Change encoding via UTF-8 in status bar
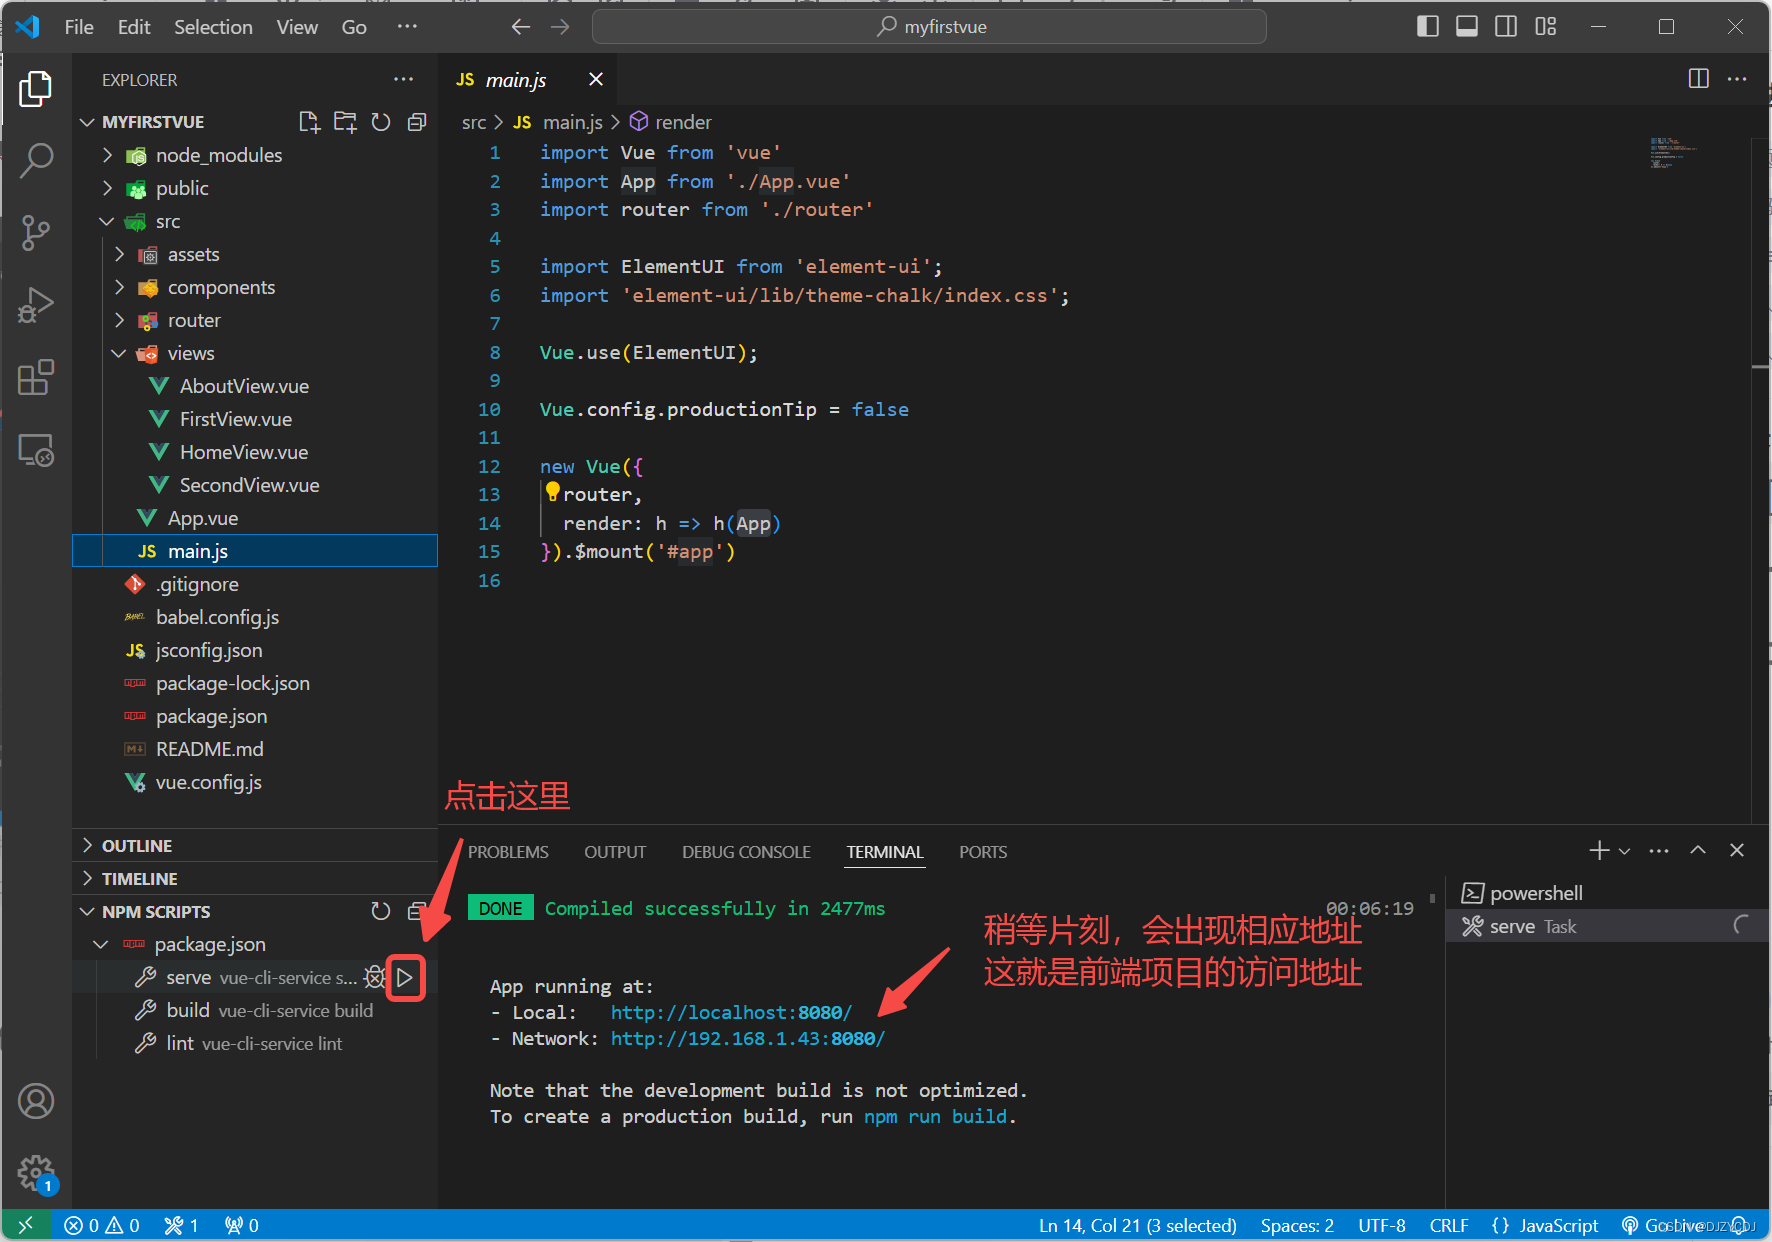 [1382, 1225]
